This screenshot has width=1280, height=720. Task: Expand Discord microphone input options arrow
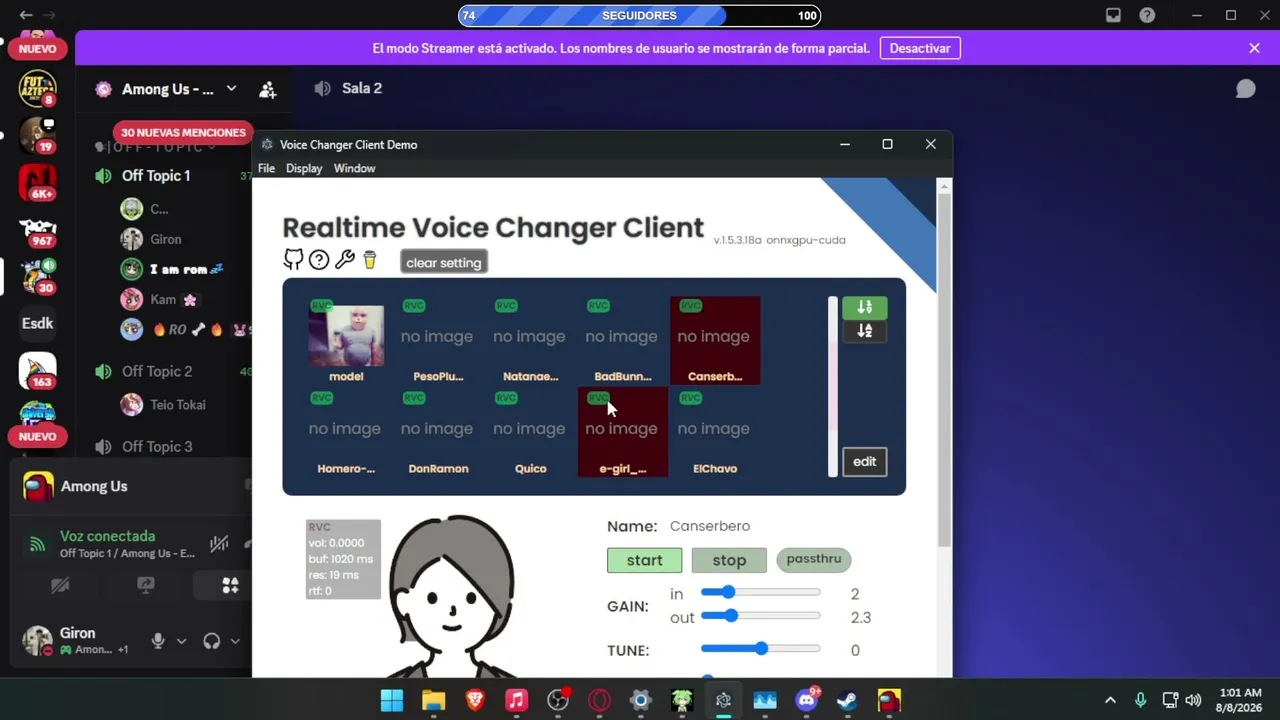(181, 641)
